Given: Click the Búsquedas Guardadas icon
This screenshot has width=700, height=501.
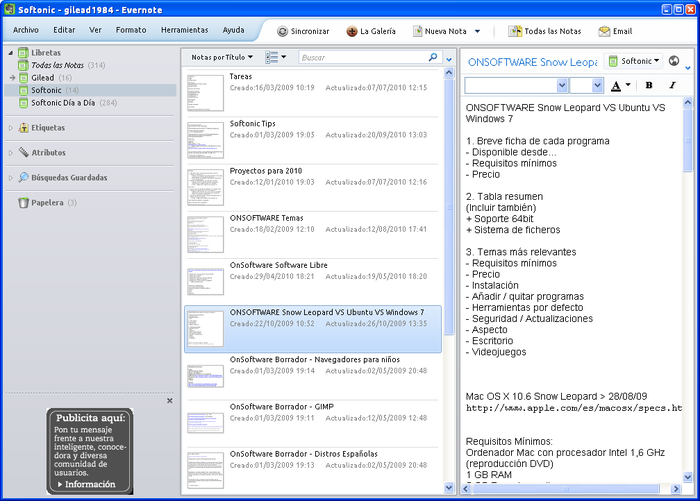Looking at the screenshot, I should 24,178.
